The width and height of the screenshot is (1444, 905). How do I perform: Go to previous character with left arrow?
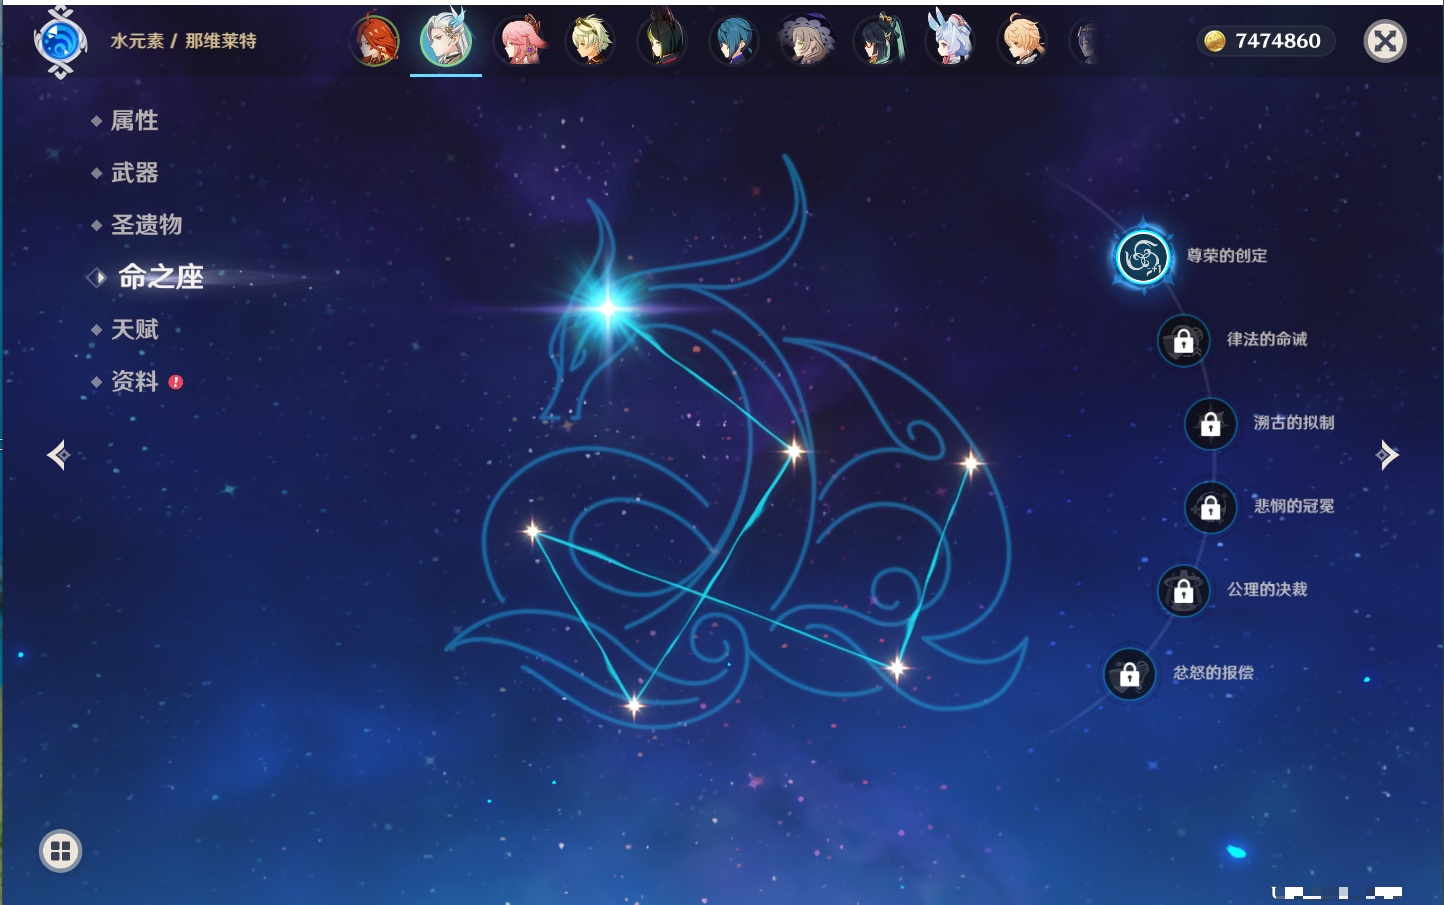point(58,455)
